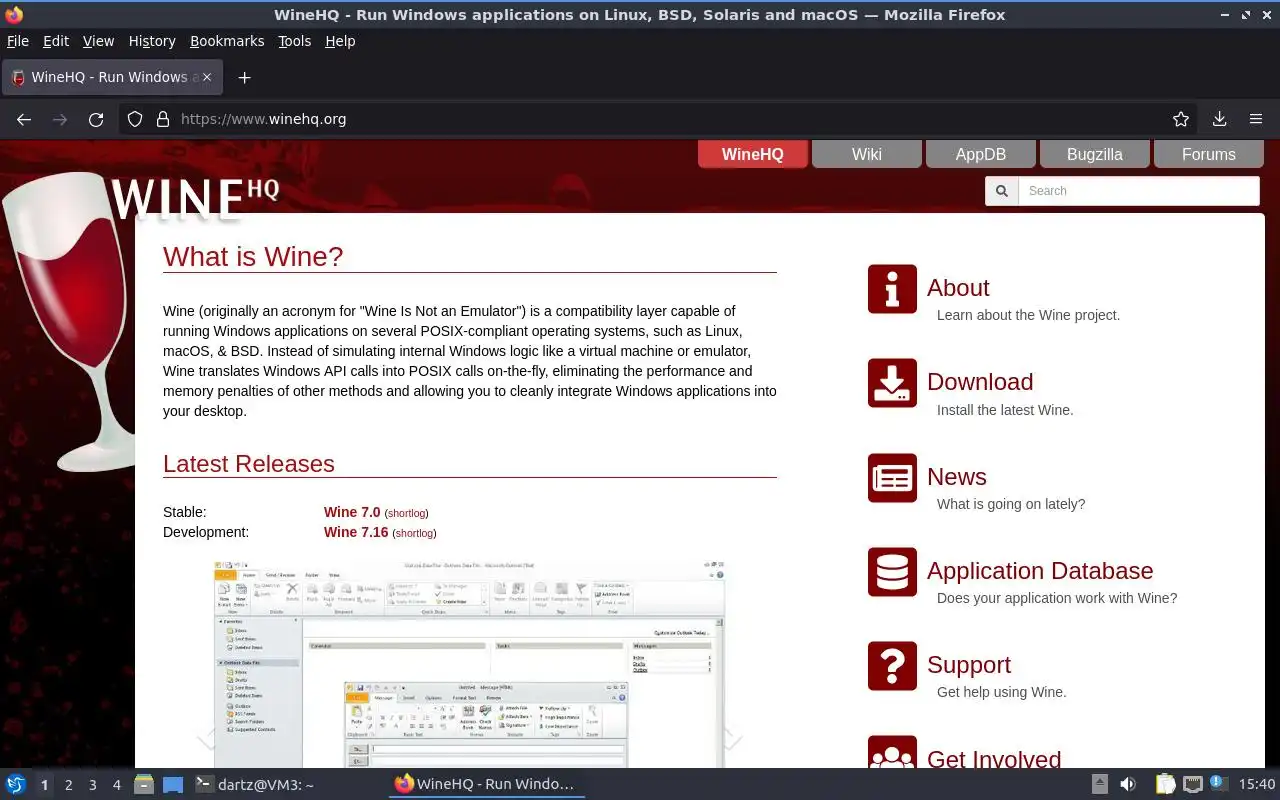Click the network status tray icon
The image size is (1280, 800).
pos(1192,784)
